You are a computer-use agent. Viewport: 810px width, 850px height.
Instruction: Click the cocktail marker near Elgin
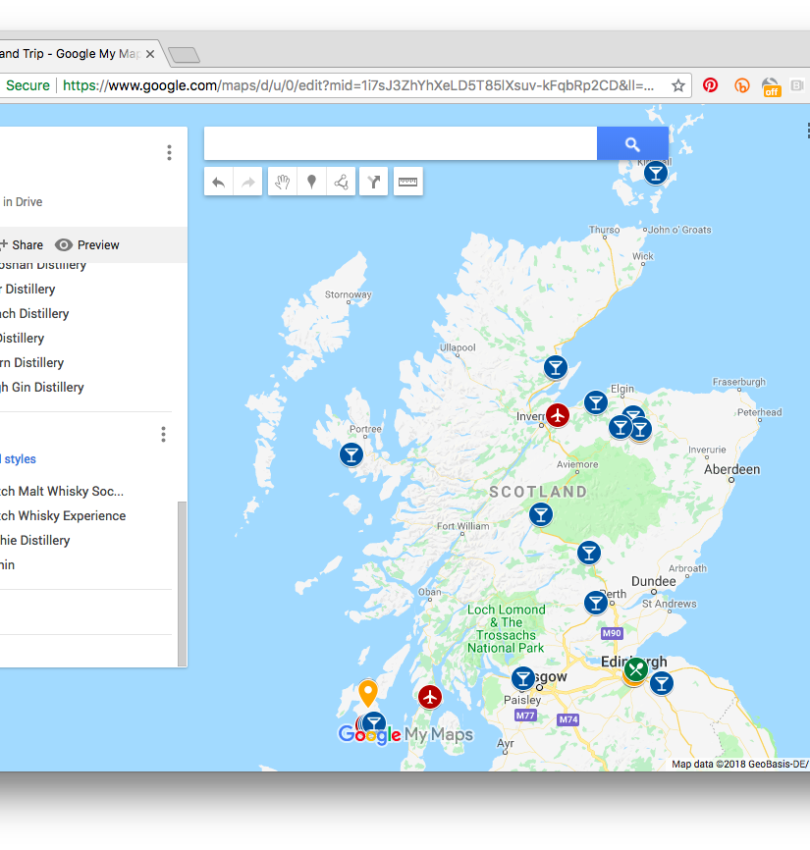(596, 403)
